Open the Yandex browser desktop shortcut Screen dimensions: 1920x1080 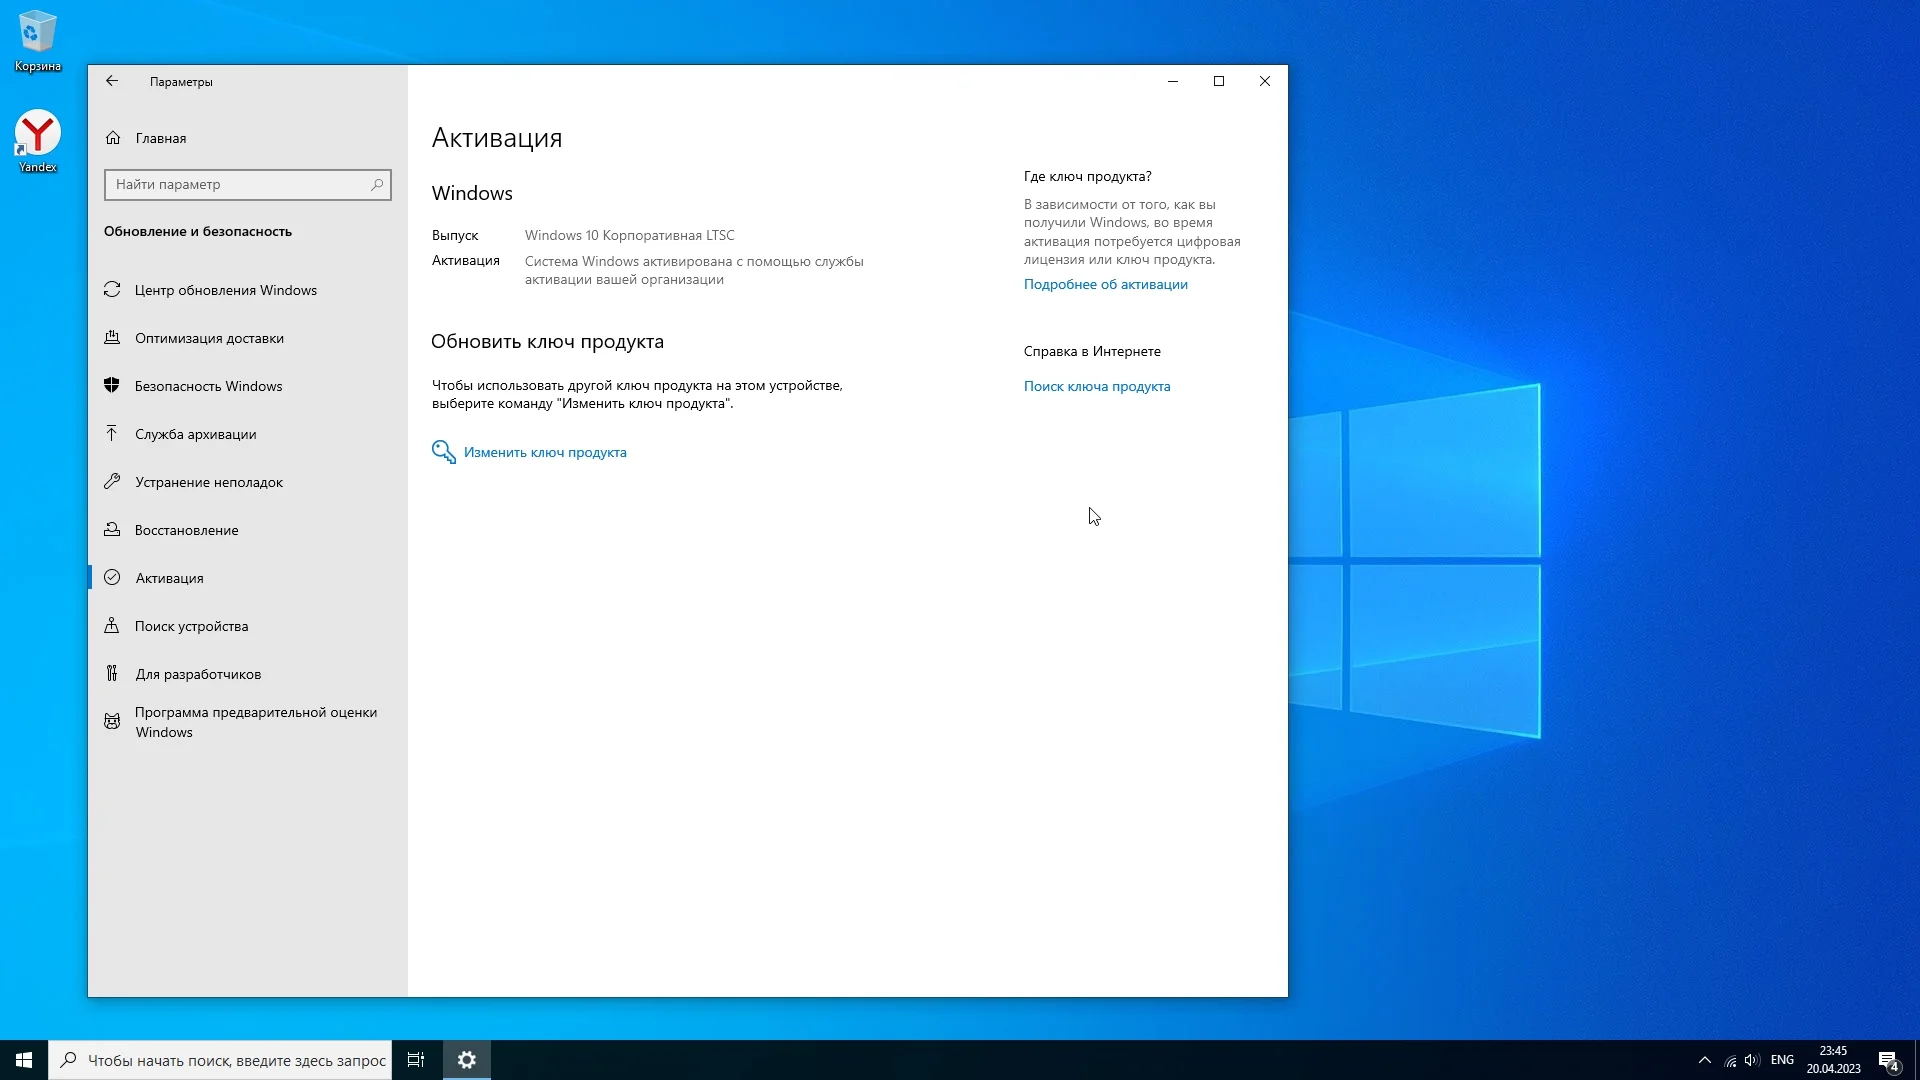pyautogui.click(x=38, y=141)
